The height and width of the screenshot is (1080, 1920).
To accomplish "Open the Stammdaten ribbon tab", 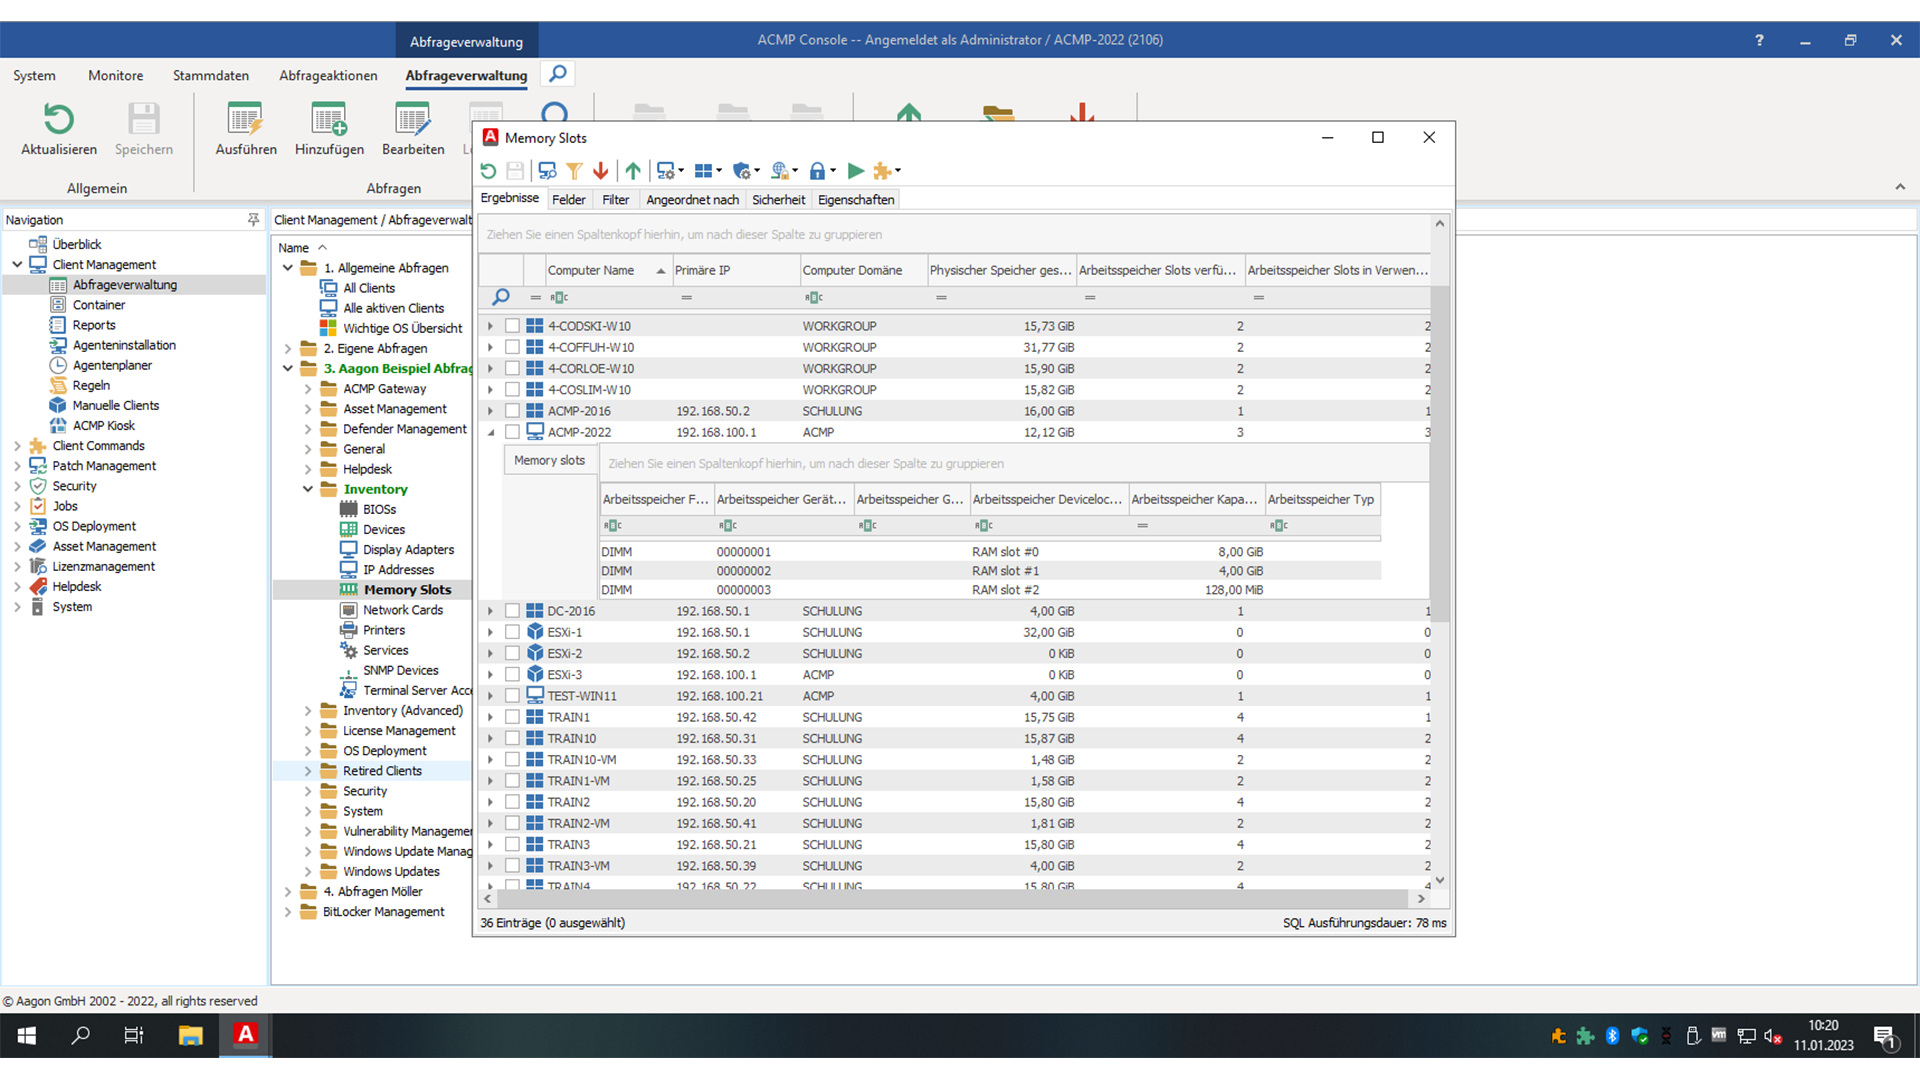I will point(211,75).
